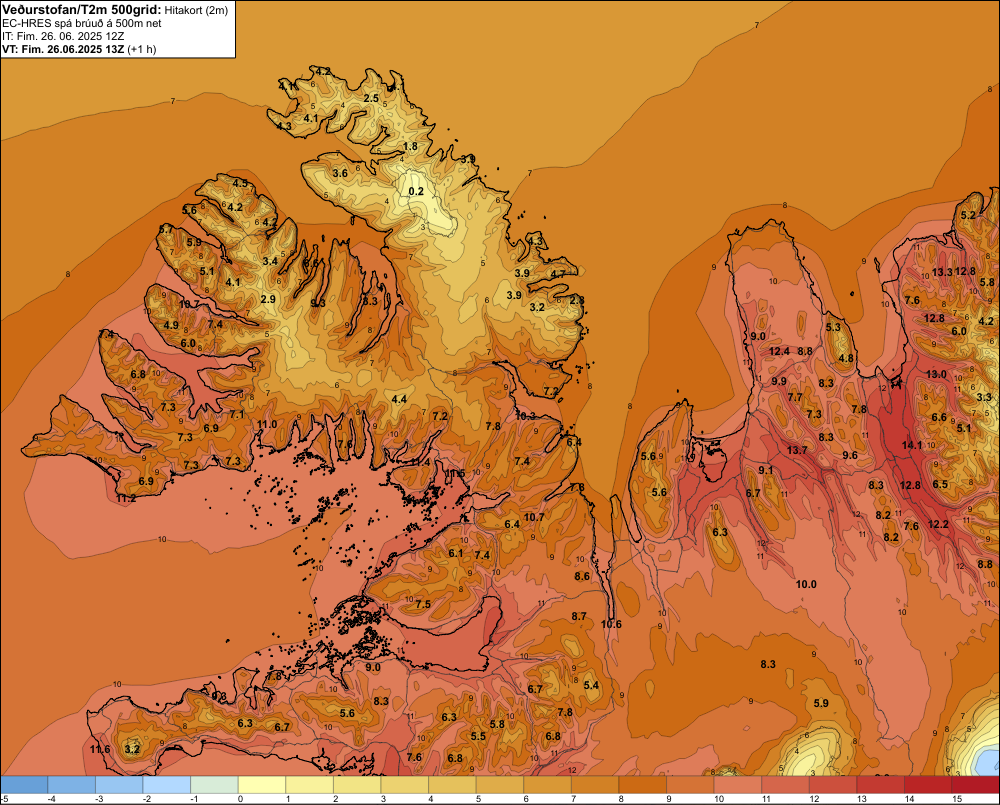The image size is (1000, 805).
Task: Click the legend swatch between -1 and 0
Action: 214,785
